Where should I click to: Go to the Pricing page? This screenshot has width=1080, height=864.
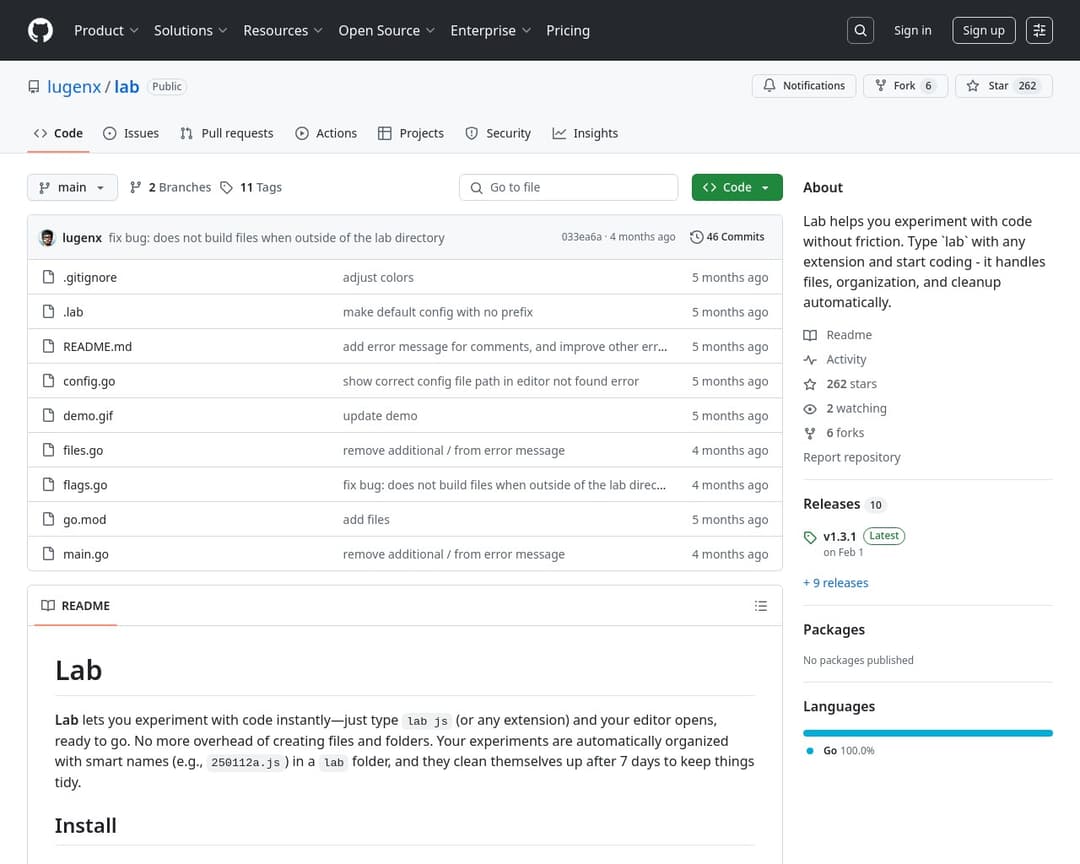click(x=568, y=30)
